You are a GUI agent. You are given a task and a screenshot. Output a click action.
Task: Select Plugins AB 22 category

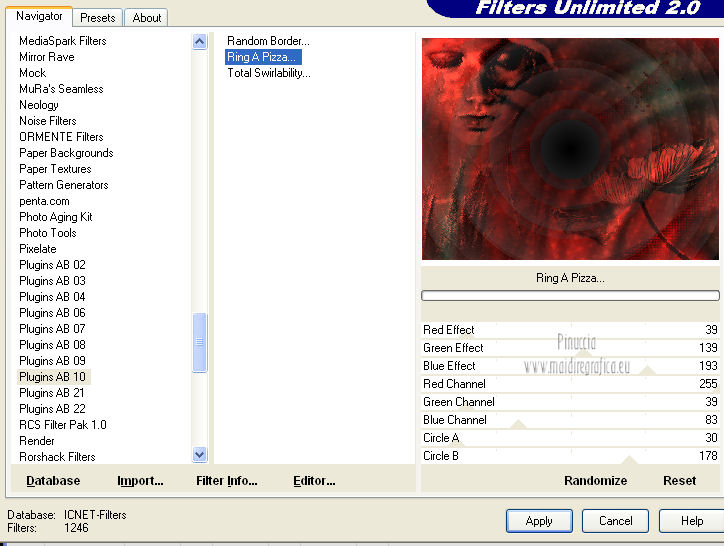click(x=52, y=409)
